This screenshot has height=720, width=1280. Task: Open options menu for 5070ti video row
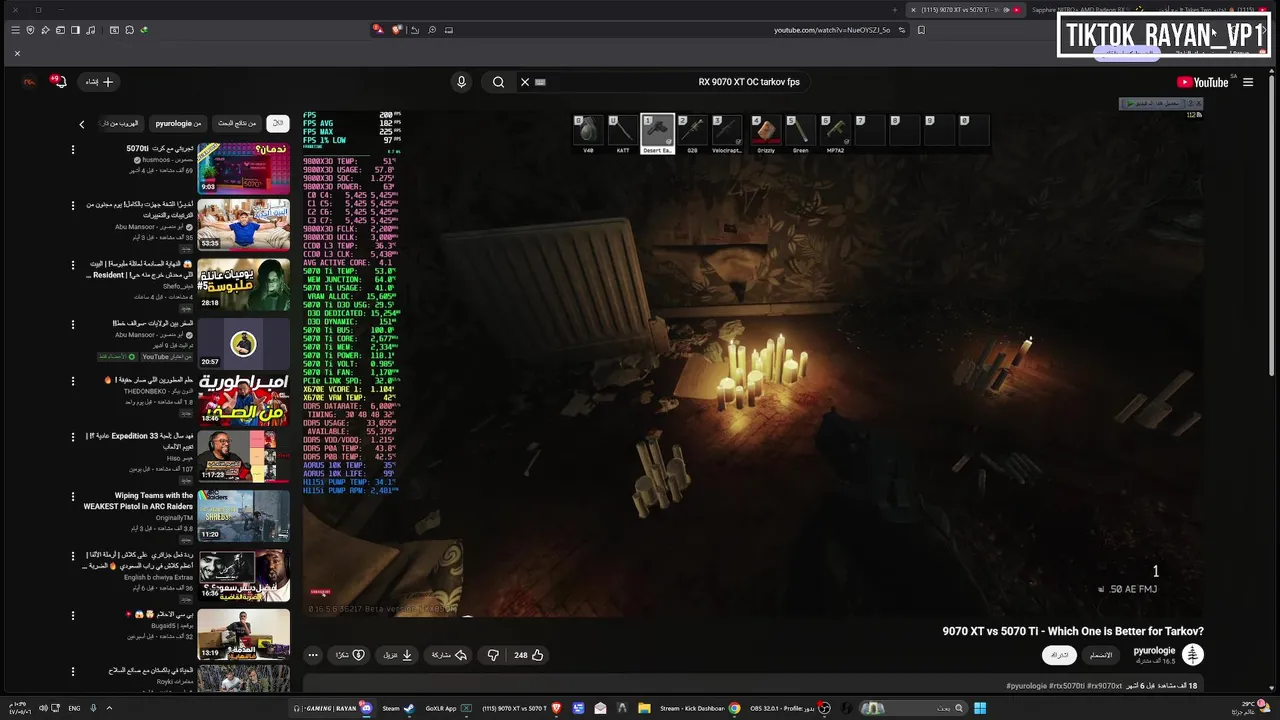[72, 149]
